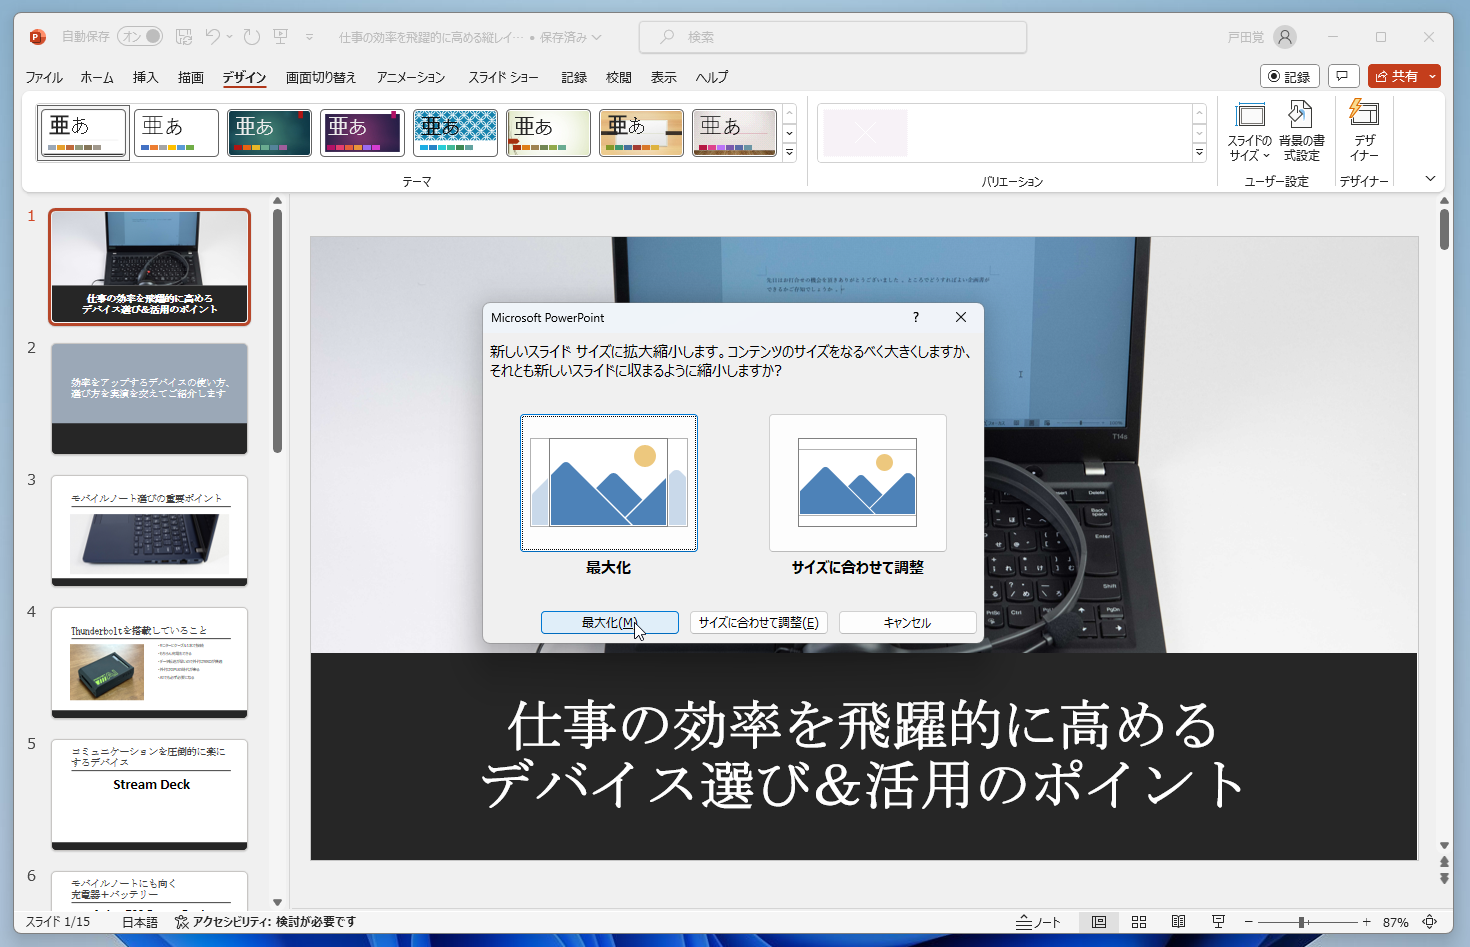Apply the dark purple theme thumbnail
1470x947 pixels.
point(362,133)
